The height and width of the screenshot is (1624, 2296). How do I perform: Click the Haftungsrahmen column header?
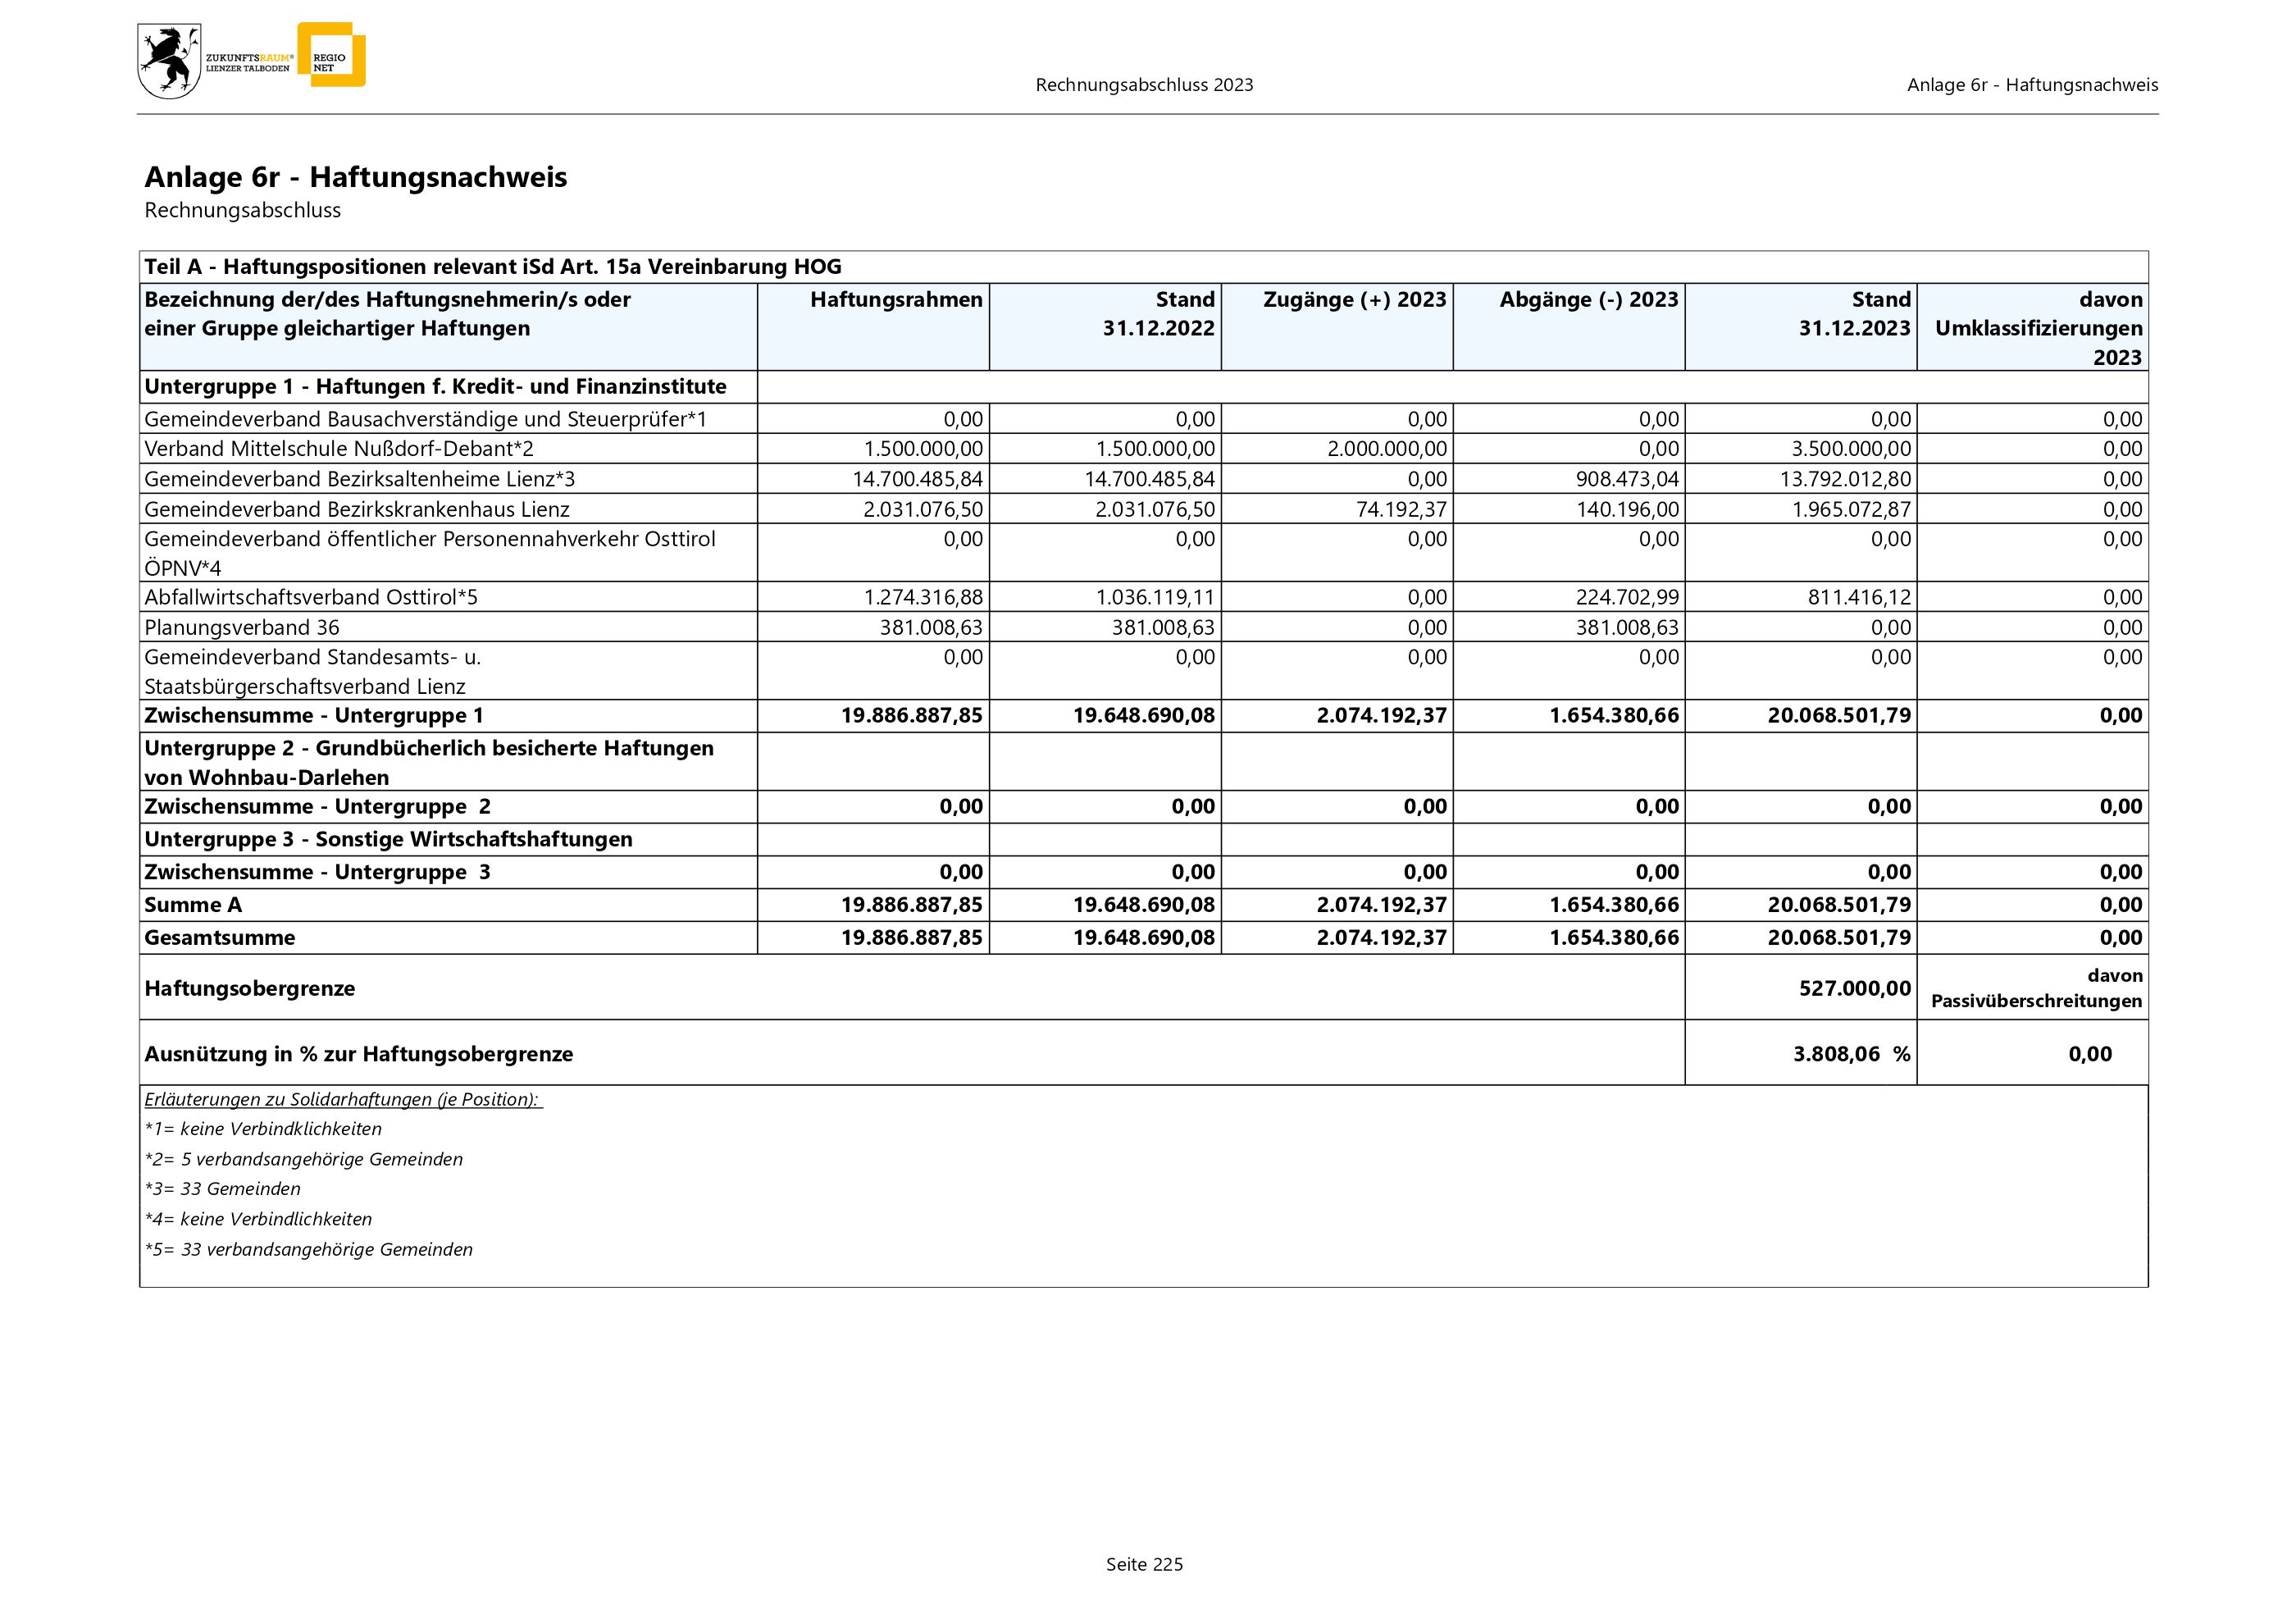[896, 299]
